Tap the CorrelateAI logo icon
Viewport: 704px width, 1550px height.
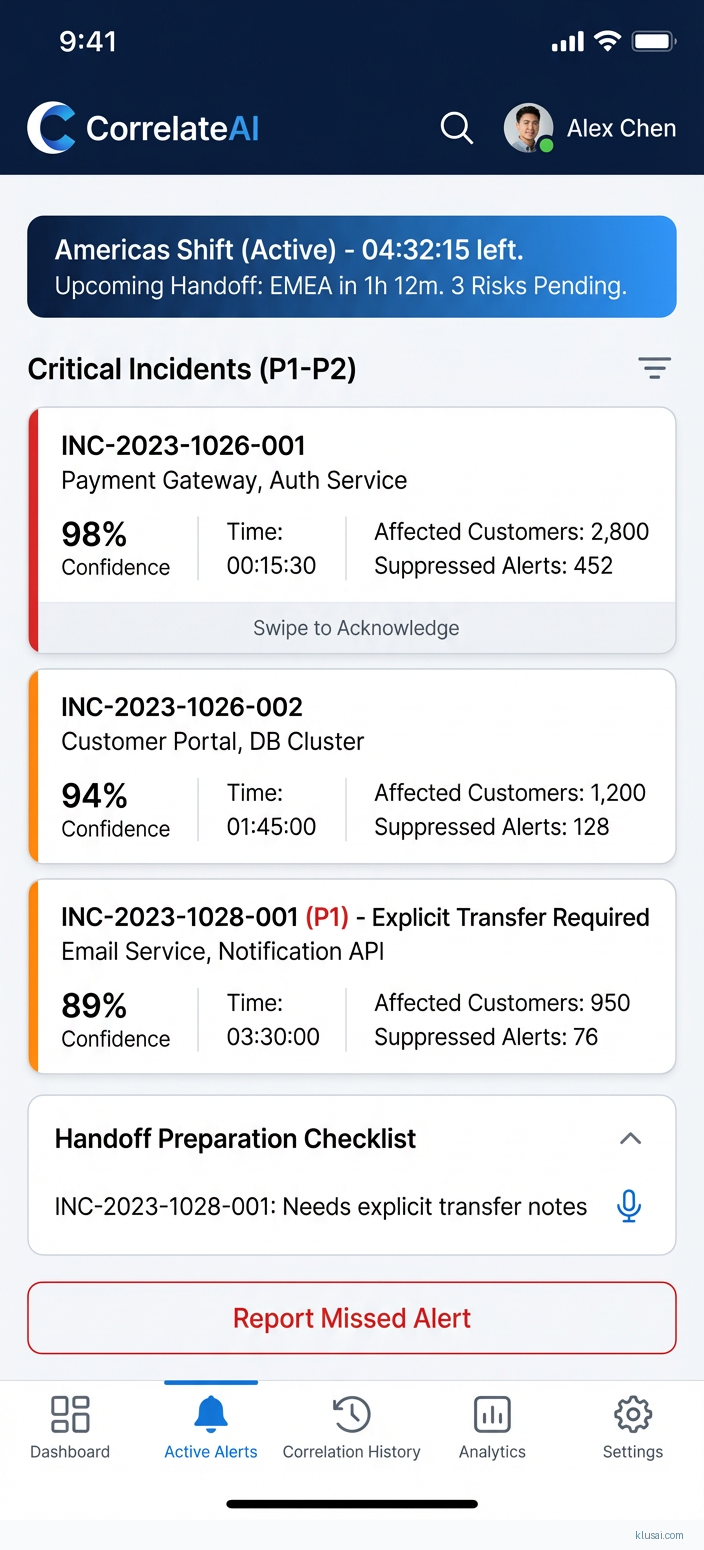coord(51,128)
